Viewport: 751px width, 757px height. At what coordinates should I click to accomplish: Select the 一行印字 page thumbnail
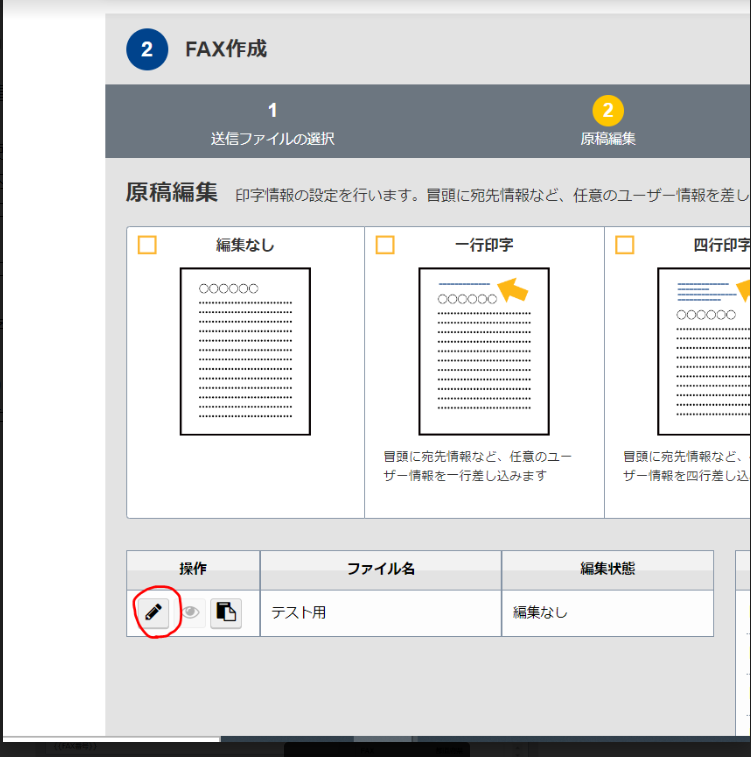point(484,351)
